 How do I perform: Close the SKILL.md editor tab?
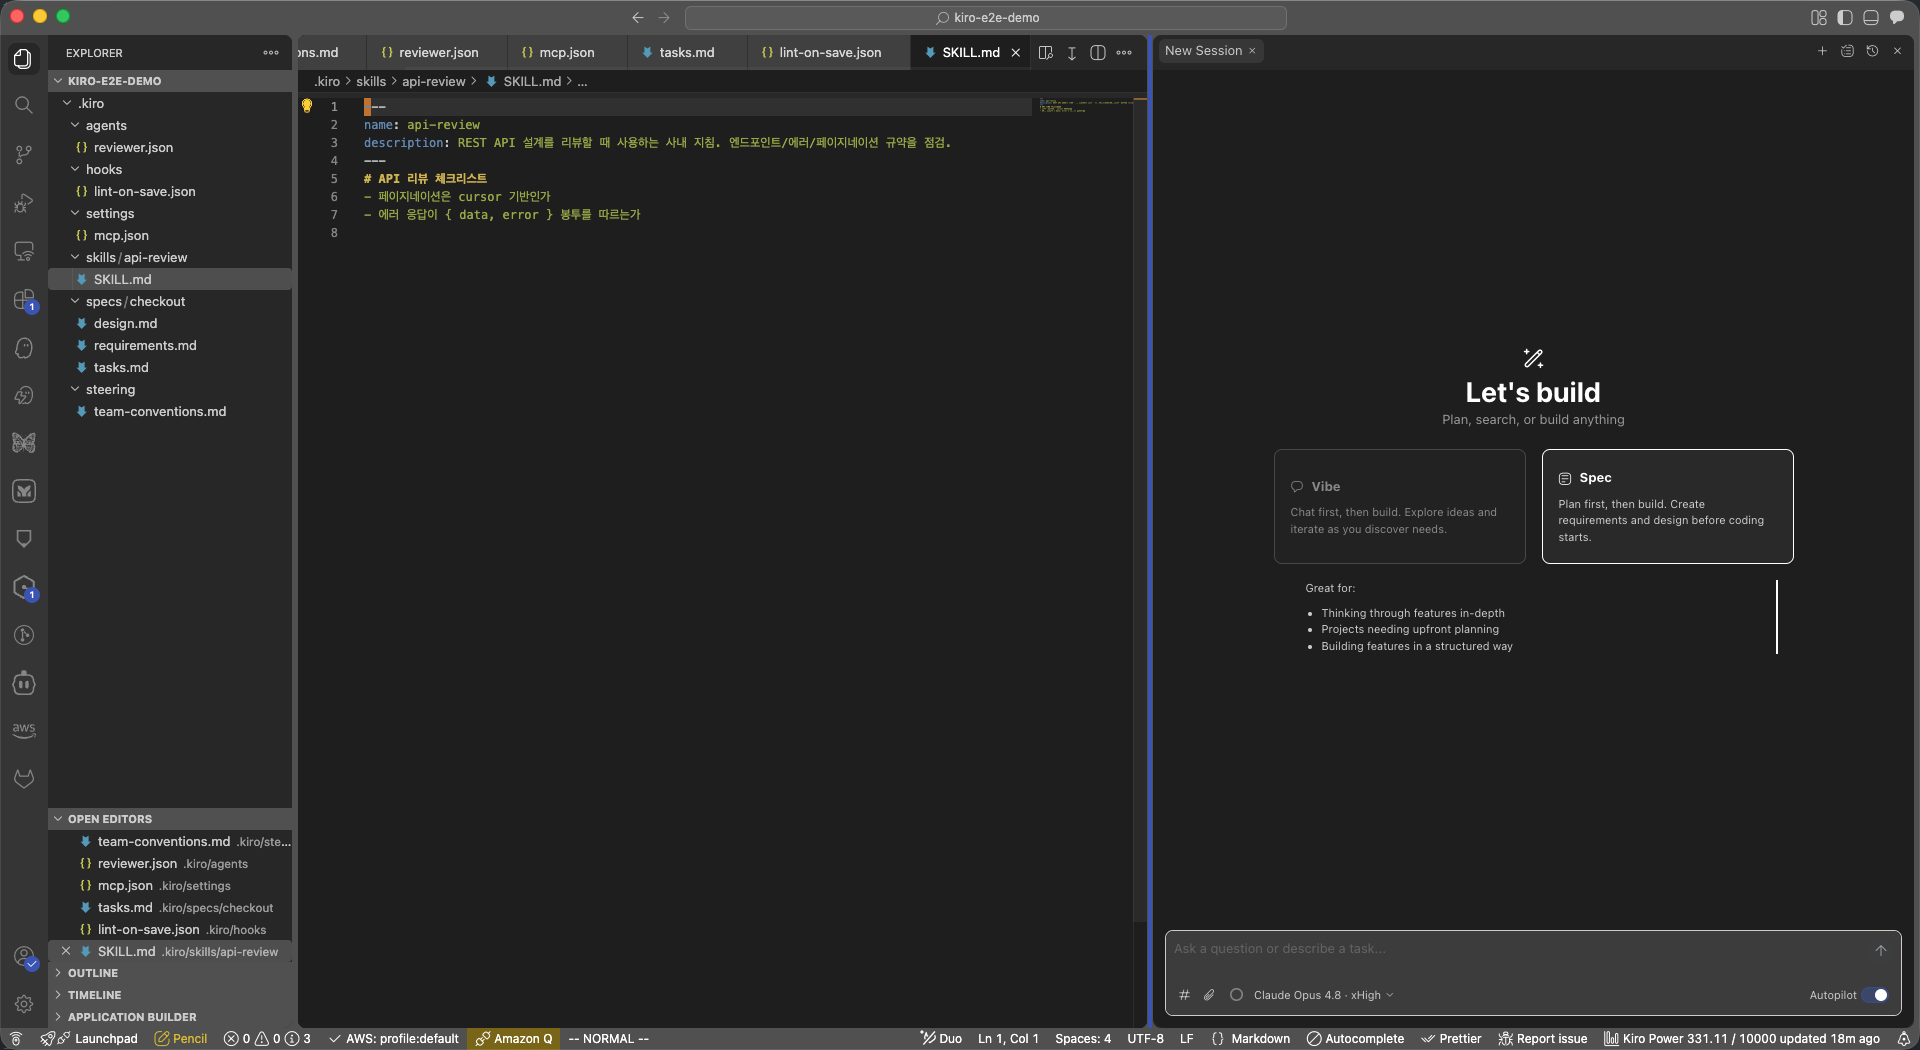click(x=1016, y=53)
